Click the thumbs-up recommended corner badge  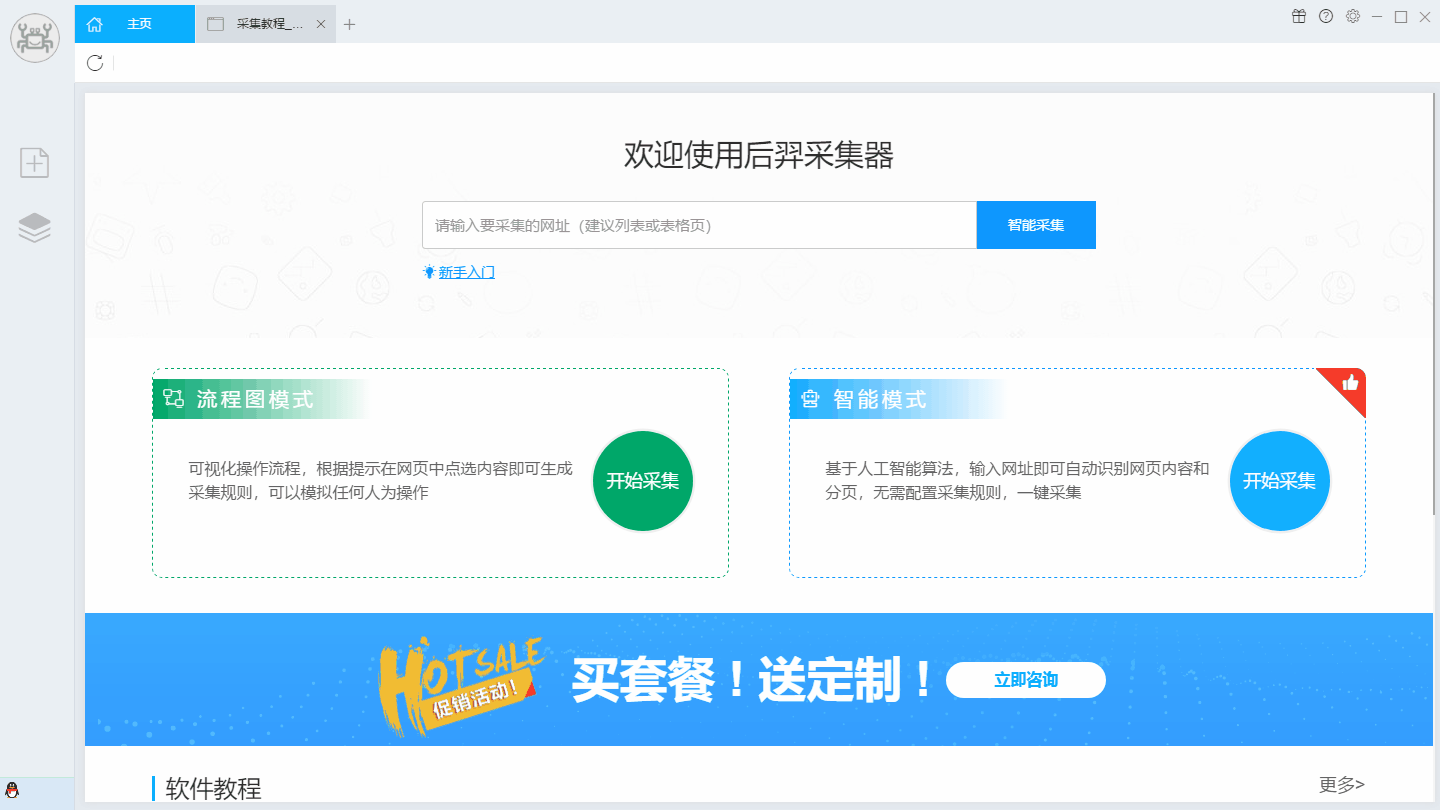1349,383
